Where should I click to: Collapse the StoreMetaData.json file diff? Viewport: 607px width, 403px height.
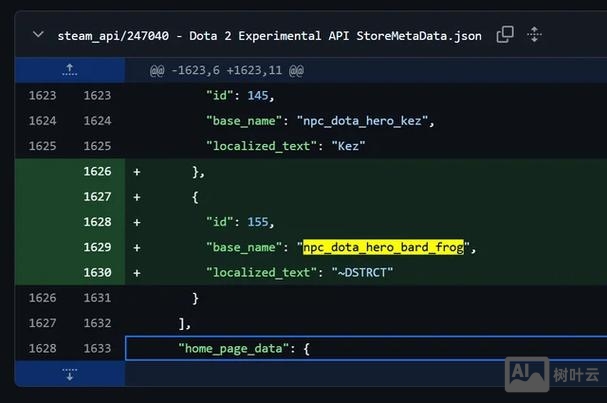pyautogui.click(x=38, y=35)
